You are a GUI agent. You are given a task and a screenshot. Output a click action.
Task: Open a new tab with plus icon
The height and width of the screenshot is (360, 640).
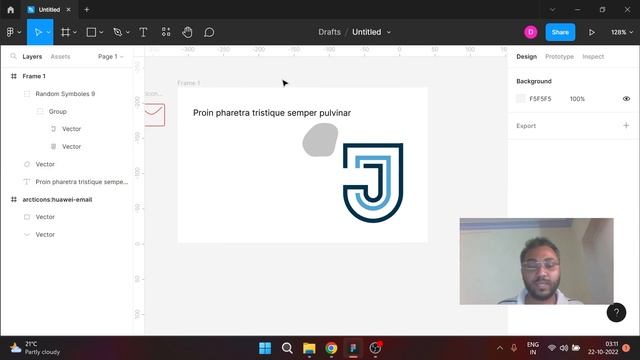pyautogui.click(x=87, y=9)
